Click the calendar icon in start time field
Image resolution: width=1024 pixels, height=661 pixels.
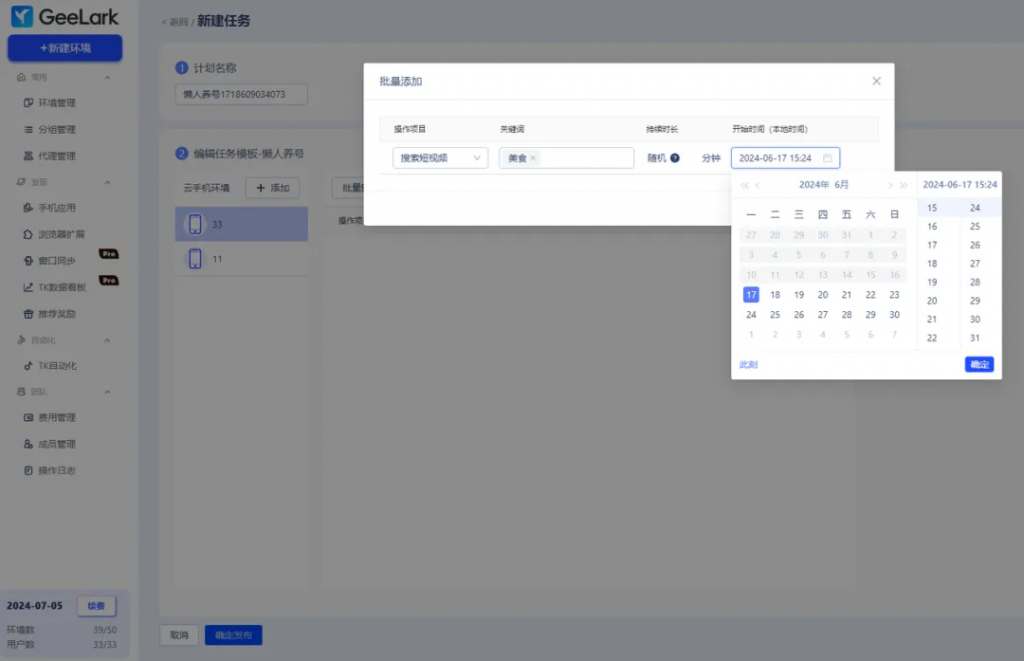[x=827, y=158]
